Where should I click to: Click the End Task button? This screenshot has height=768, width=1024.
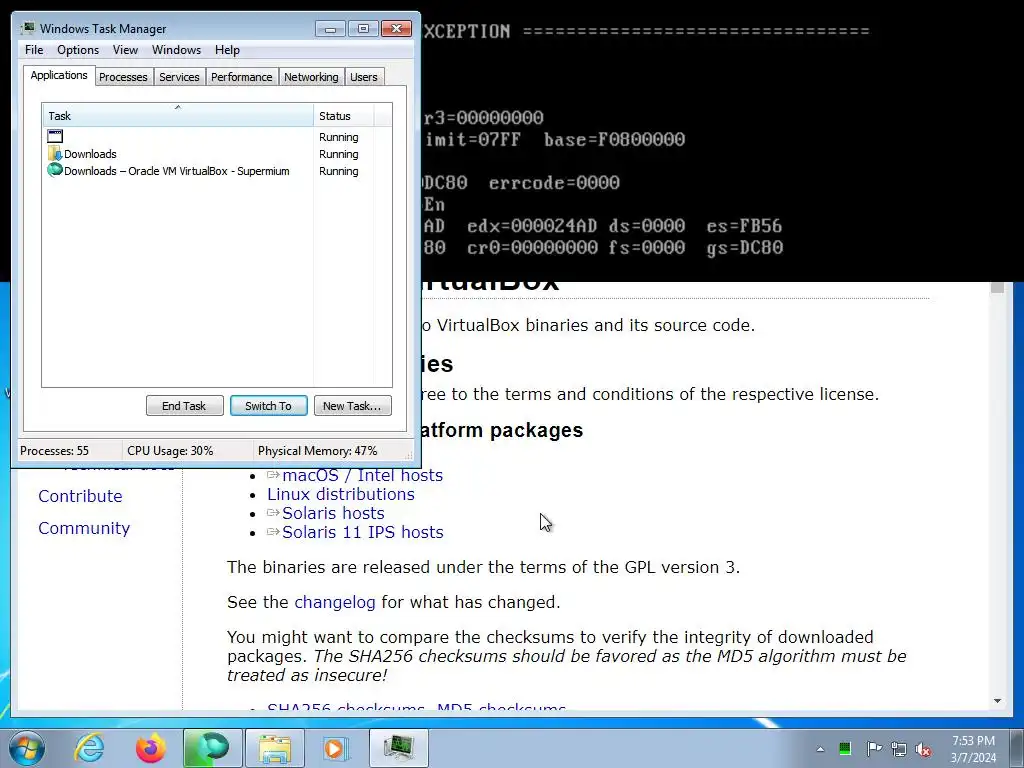(x=184, y=406)
